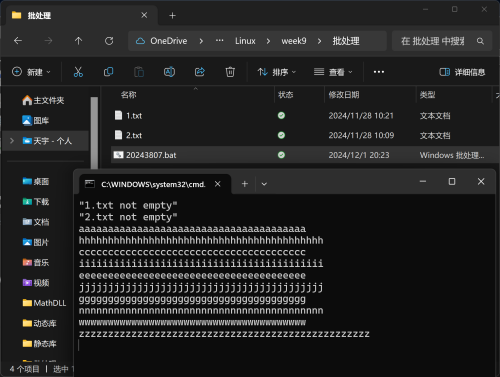Viewport: 500px width, 377px height.
Task: Open 图库 in the sidebar
Action: click(x=35, y=120)
